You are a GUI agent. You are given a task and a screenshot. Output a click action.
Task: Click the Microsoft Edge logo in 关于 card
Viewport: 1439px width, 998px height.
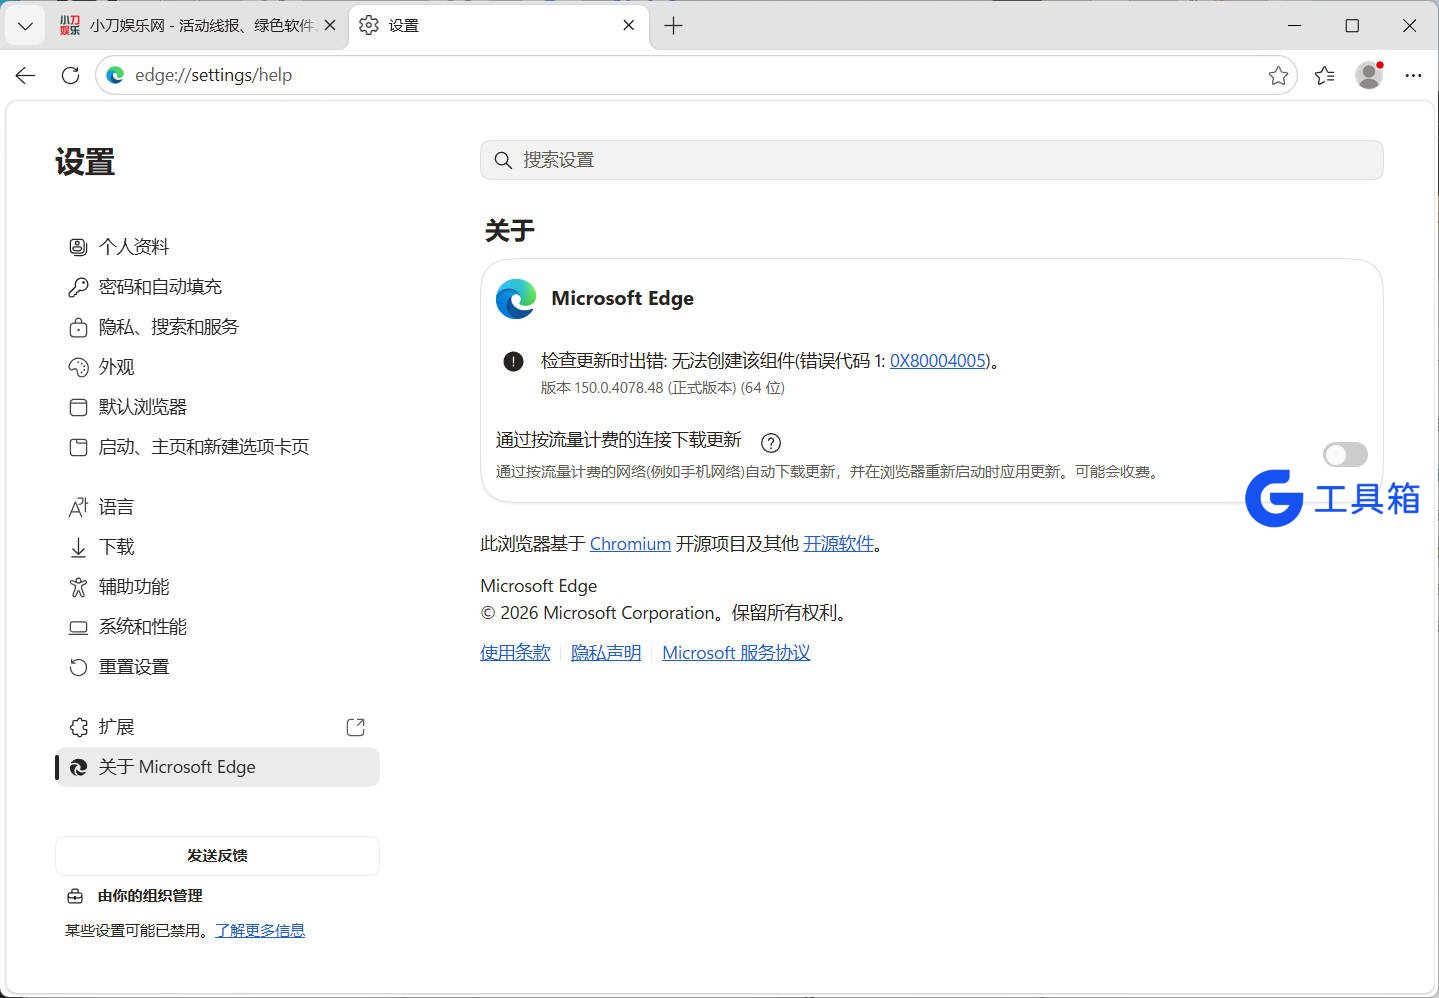(x=516, y=299)
